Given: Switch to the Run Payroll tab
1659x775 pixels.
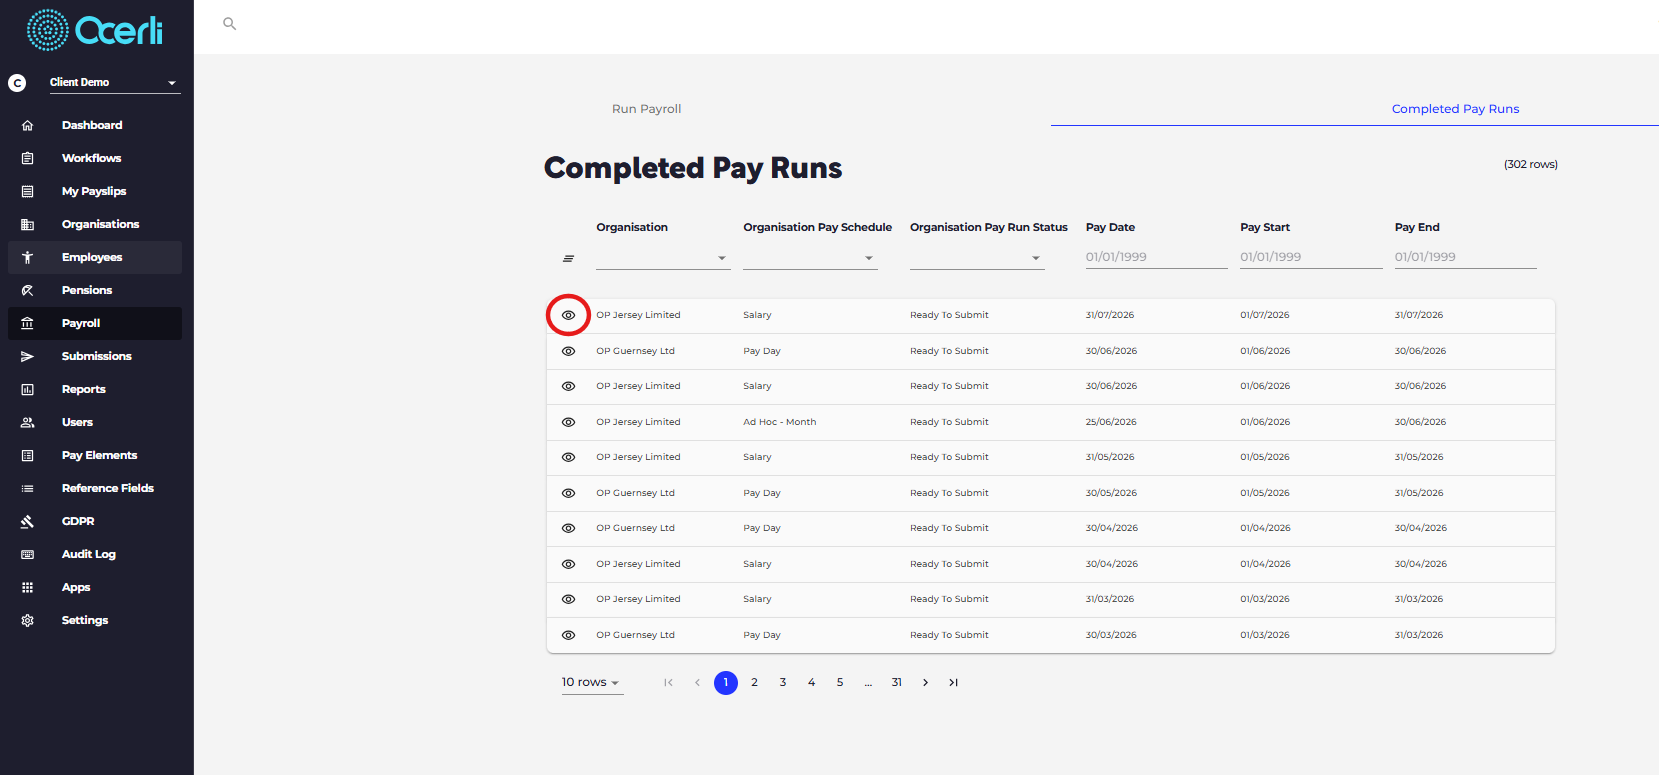Looking at the screenshot, I should 646,109.
